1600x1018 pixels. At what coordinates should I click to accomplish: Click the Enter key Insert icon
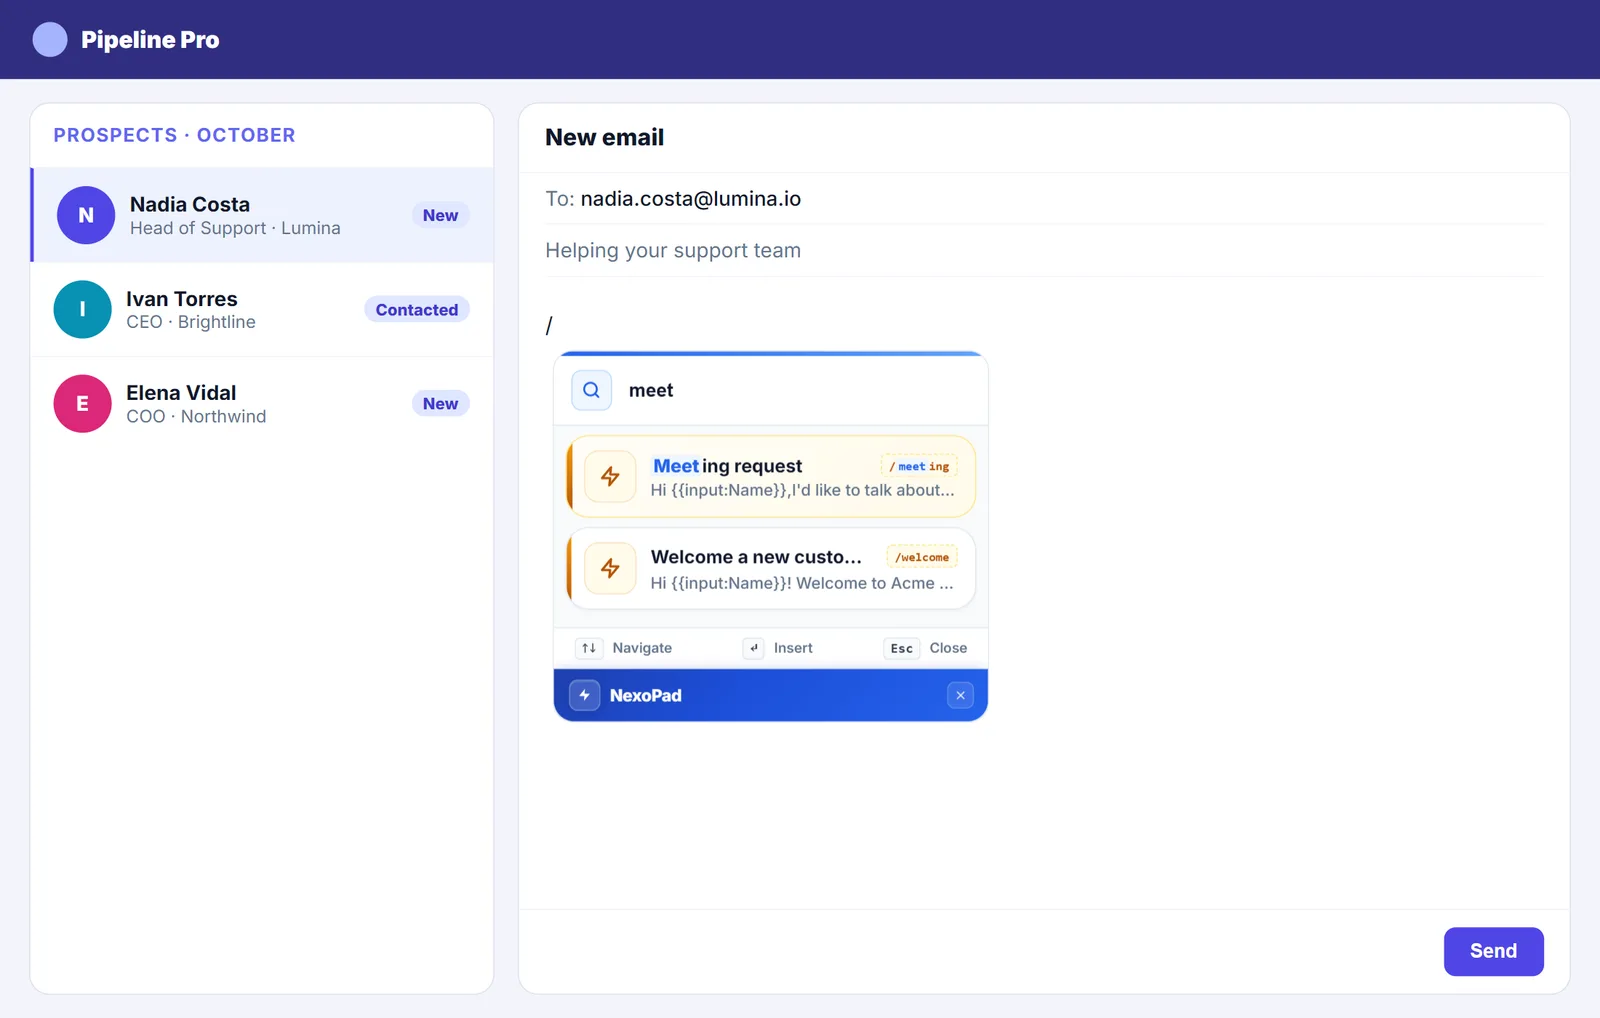pos(754,648)
